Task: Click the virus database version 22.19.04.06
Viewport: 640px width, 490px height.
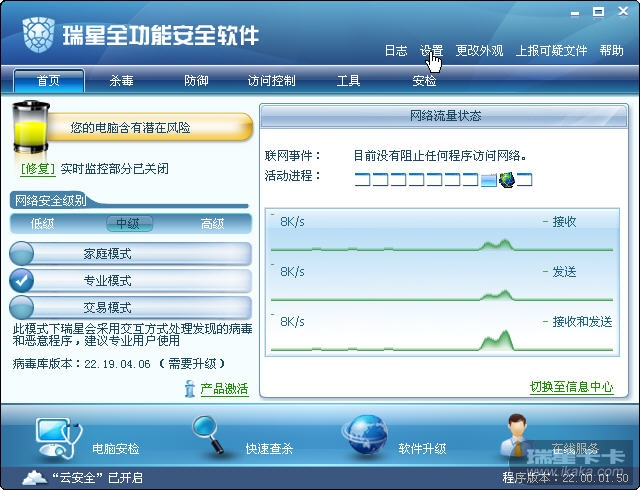Action: (x=117, y=364)
